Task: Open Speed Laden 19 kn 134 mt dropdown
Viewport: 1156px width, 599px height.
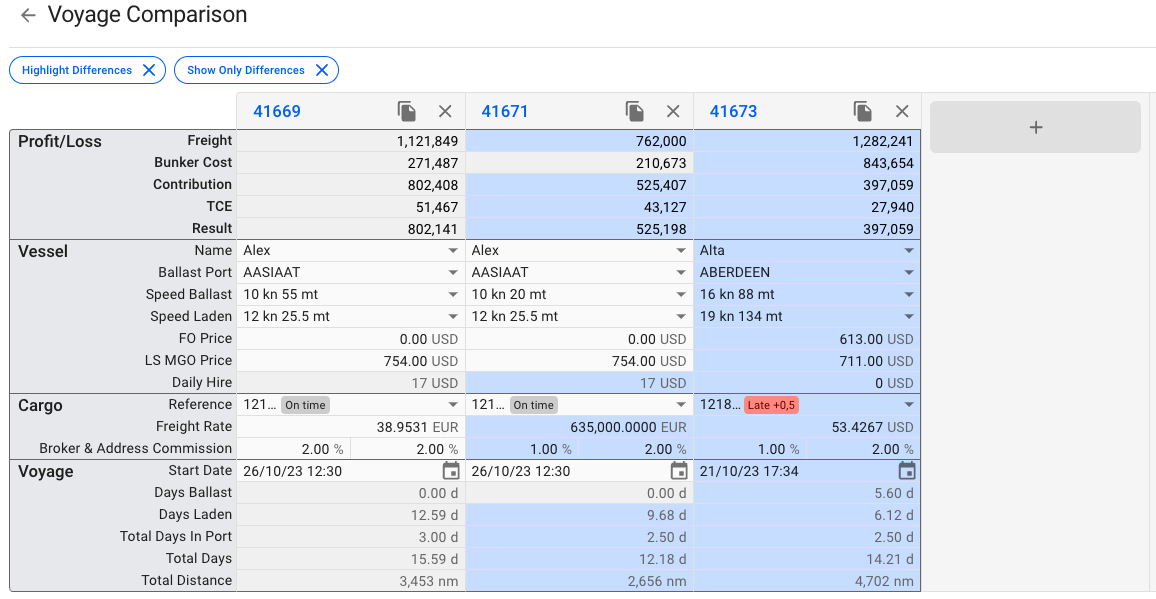Action: click(807, 316)
